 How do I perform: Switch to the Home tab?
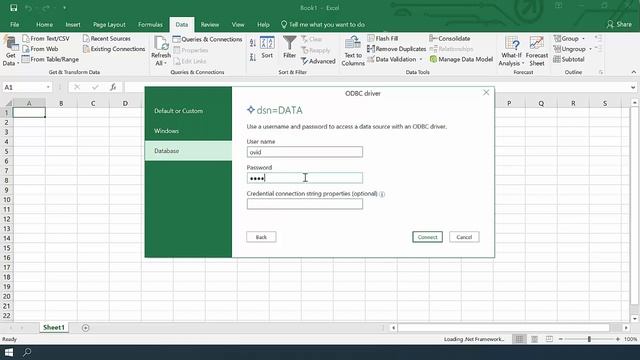(x=44, y=24)
